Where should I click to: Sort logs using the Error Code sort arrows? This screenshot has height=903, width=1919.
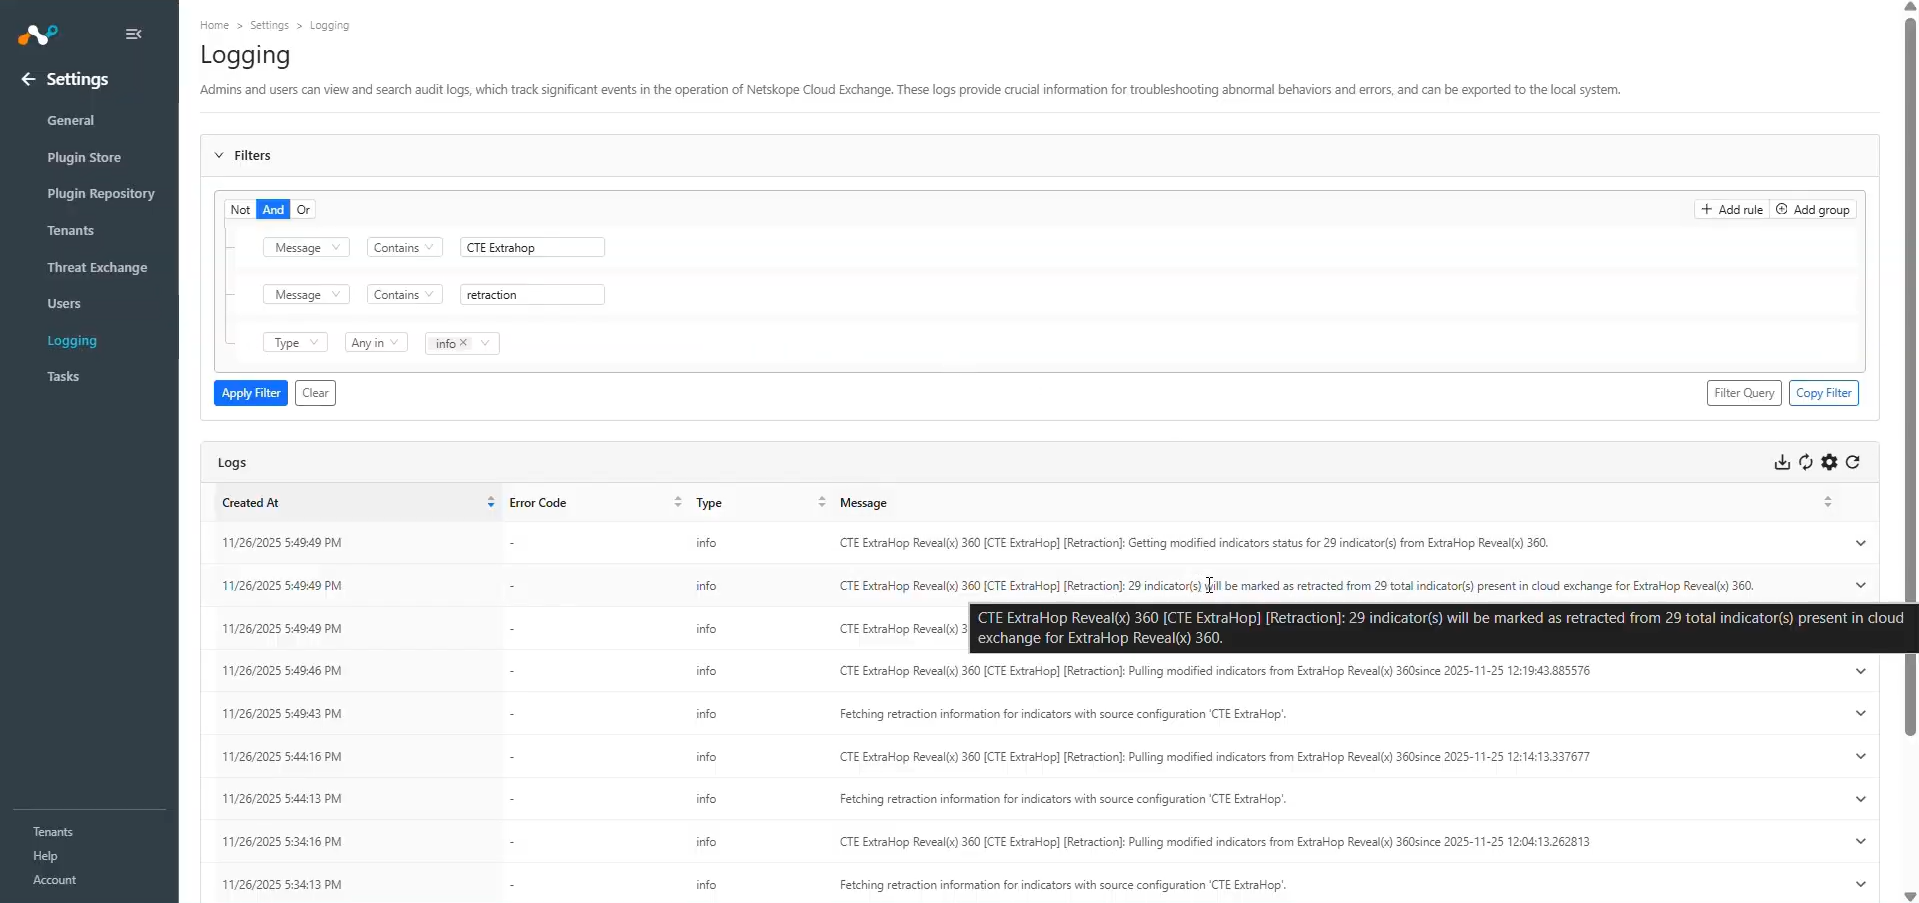(678, 502)
